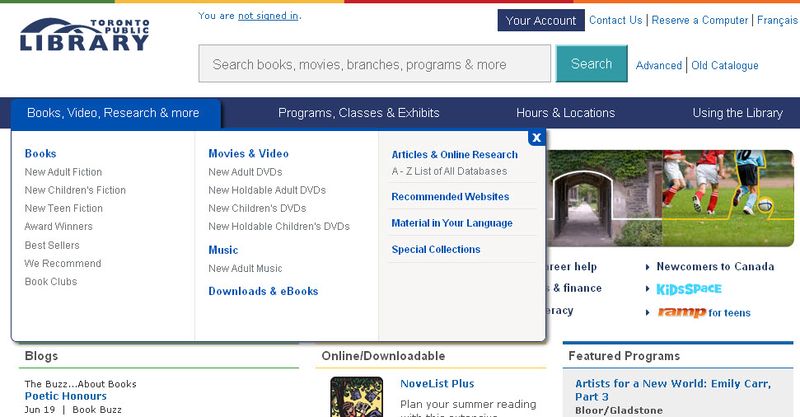Close the mega menu with X button
800x417 pixels.
537,137
